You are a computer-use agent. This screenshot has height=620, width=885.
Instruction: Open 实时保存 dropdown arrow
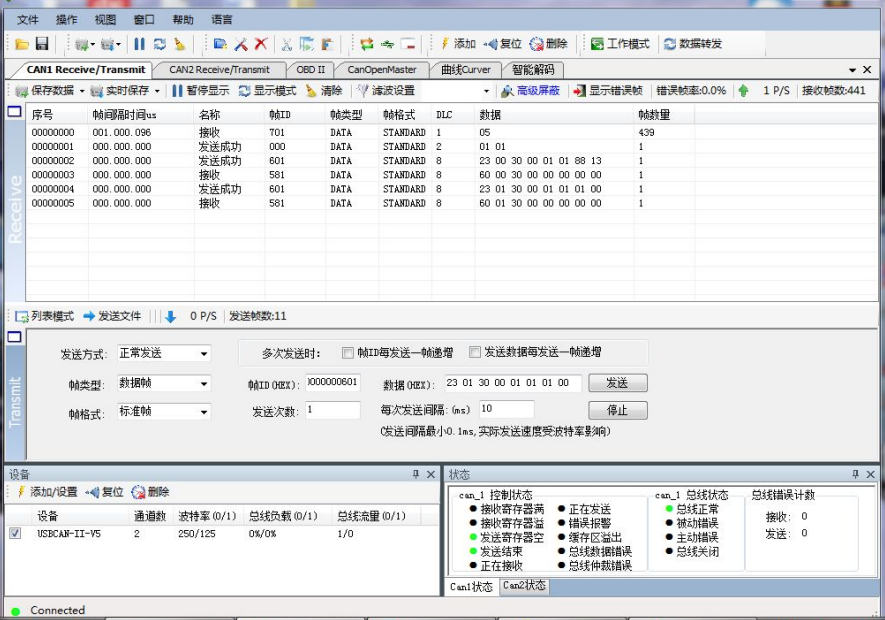pos(157,91)
